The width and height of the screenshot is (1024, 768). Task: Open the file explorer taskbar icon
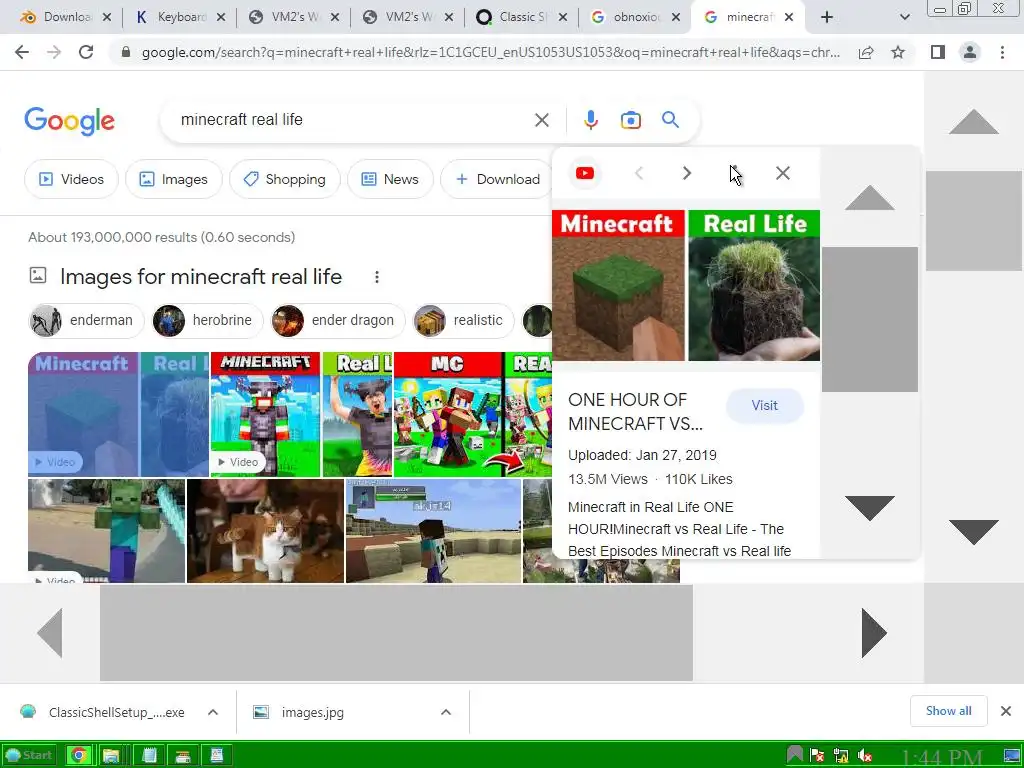coord(112,756)
